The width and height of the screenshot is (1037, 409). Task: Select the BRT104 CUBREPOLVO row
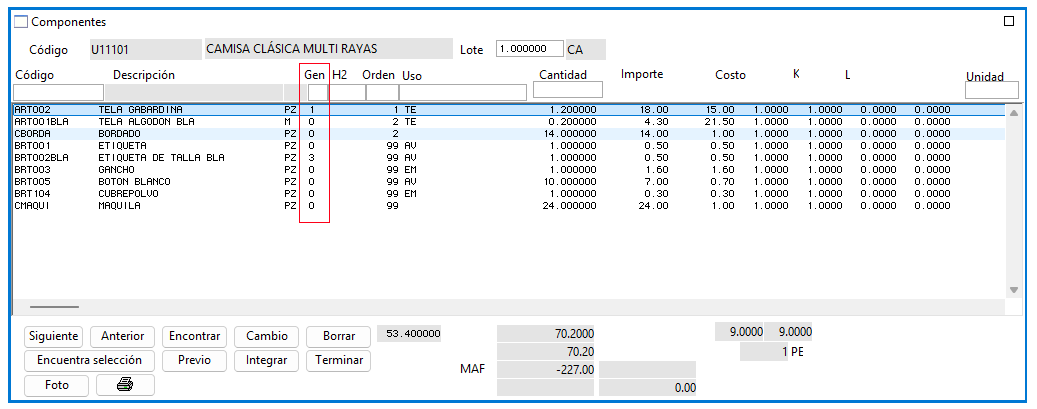[508, 194]
